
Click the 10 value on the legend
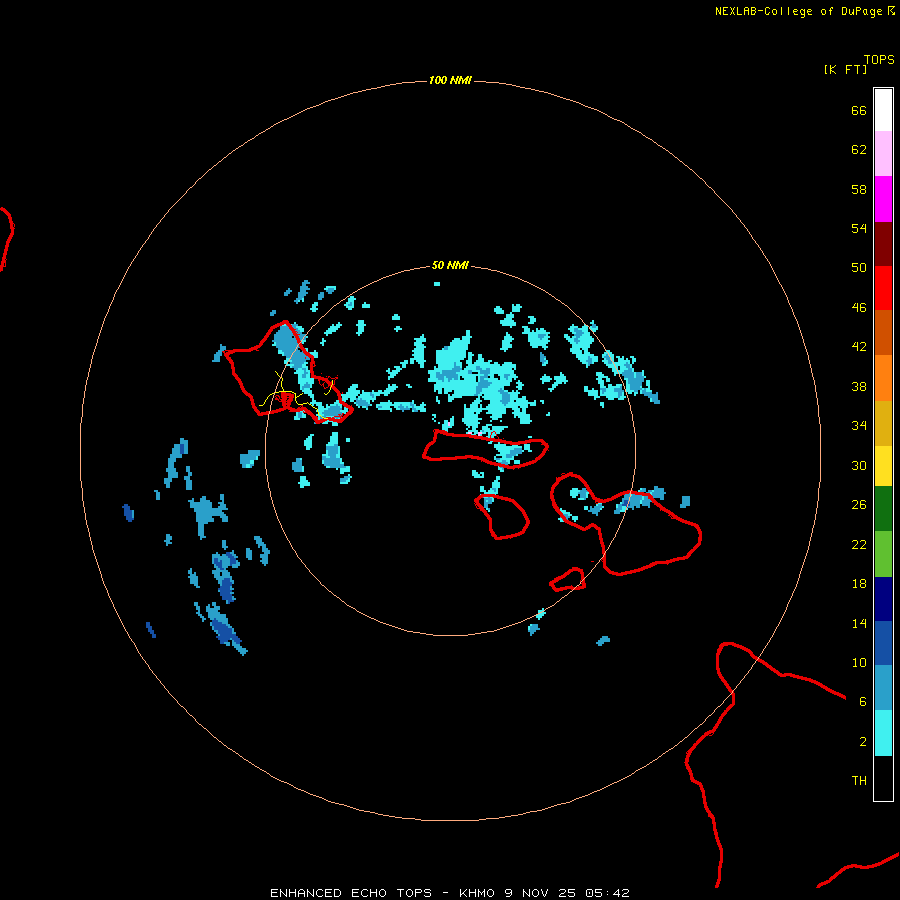859,663
